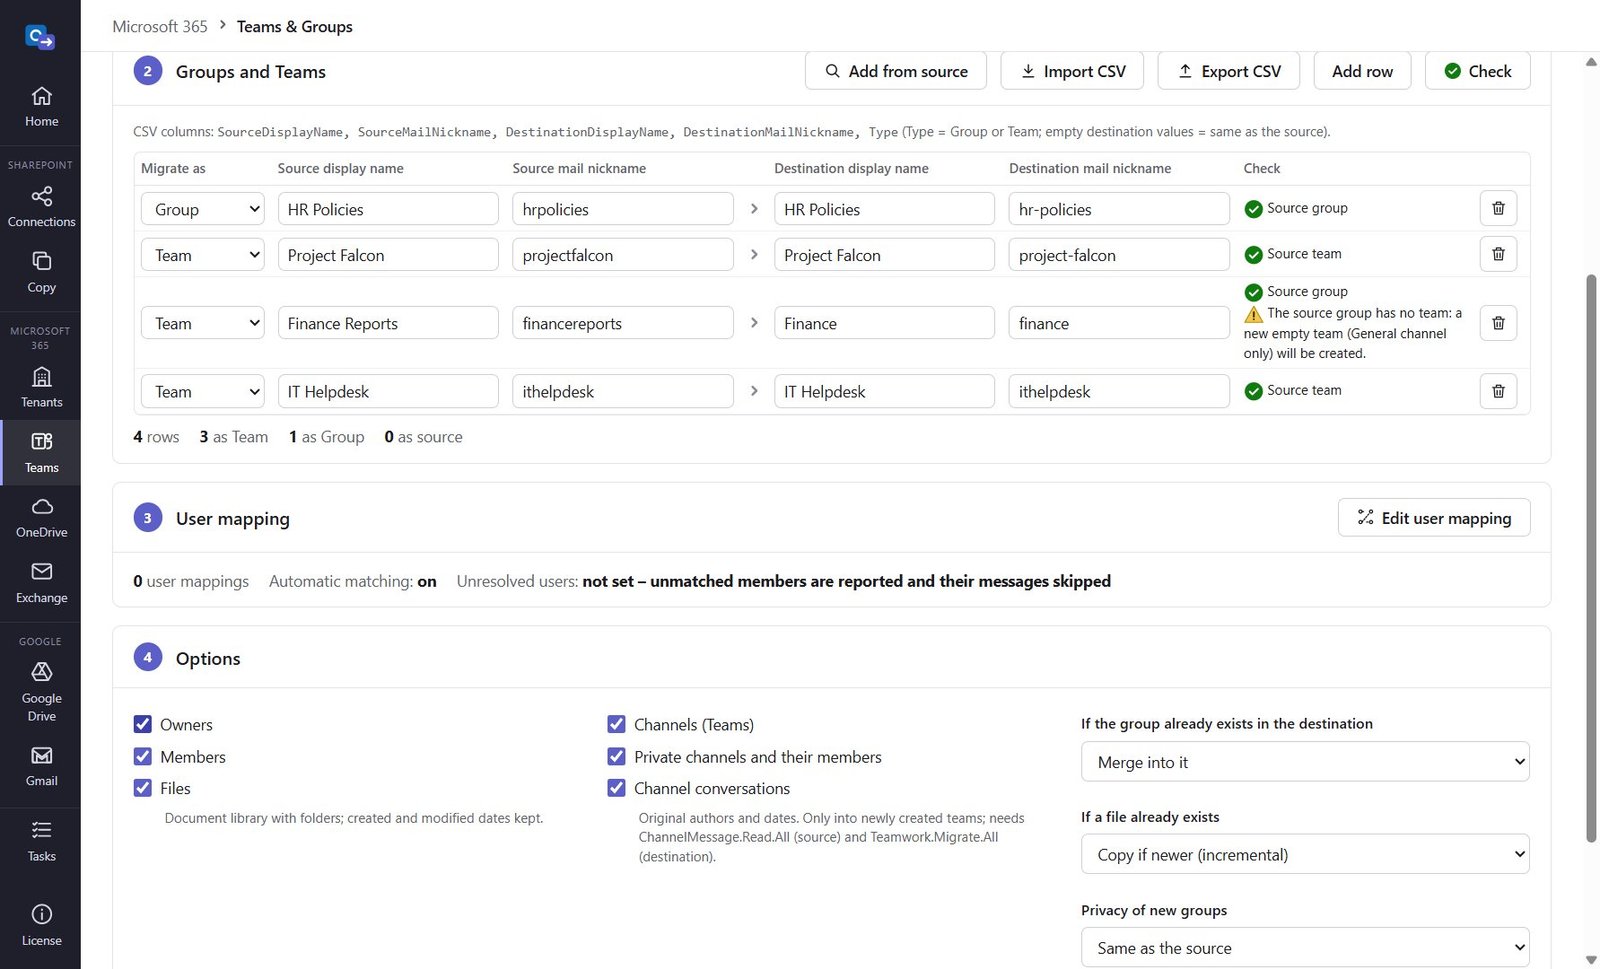Open Edit user mapping
The width and height of the screenshot is (1600, 969).
(x=1434, y=517)
